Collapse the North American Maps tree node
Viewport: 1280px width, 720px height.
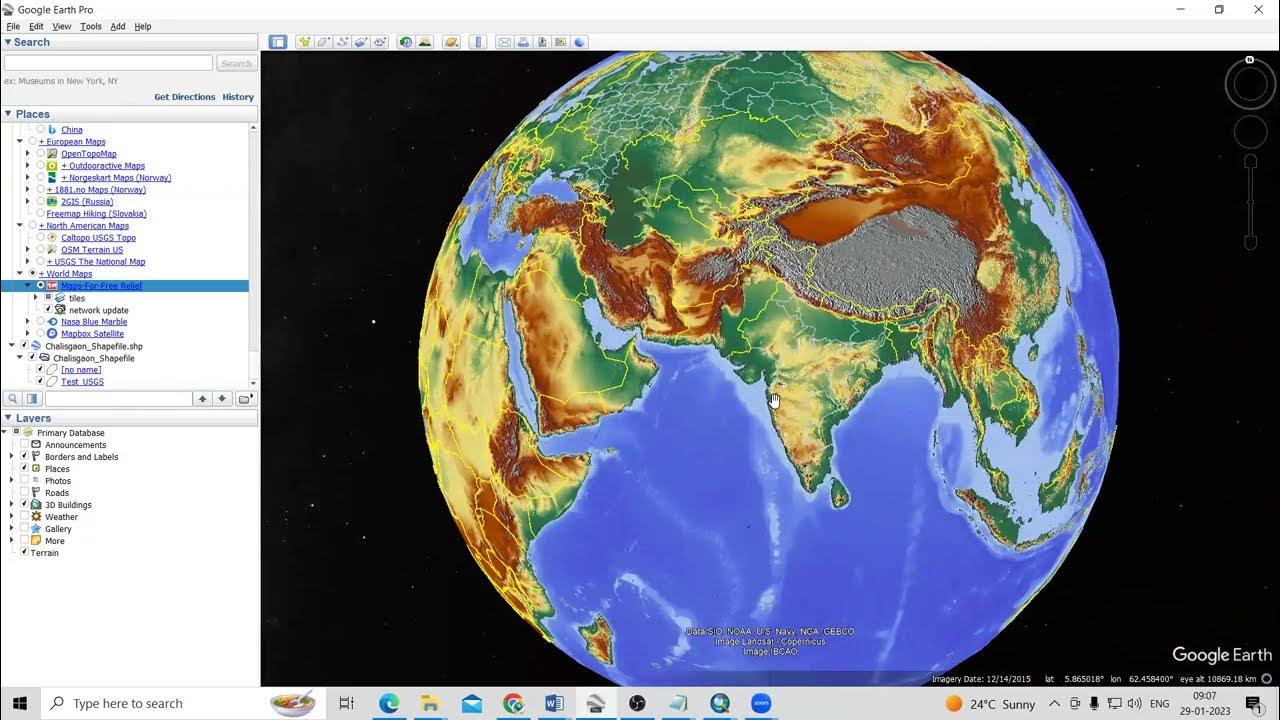20,226
